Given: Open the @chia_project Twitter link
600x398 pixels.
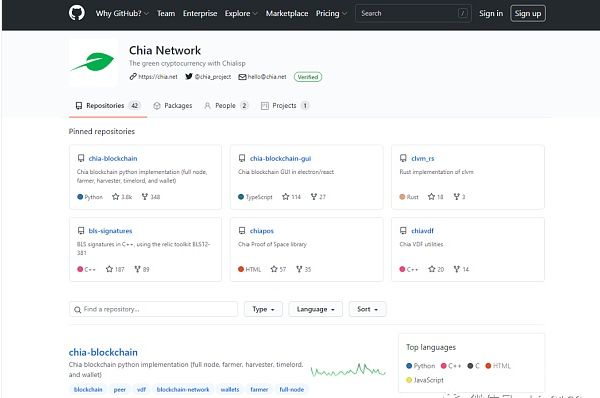Looking at the screenshot, I should pyautogui.click(x=213, y=77).
